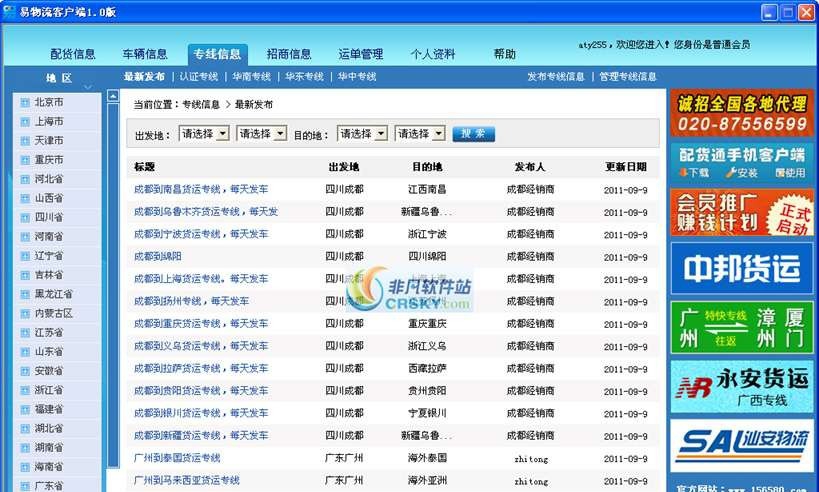Click the icon beside 辽宁省

pyautogui.click(x=25, y=256)
